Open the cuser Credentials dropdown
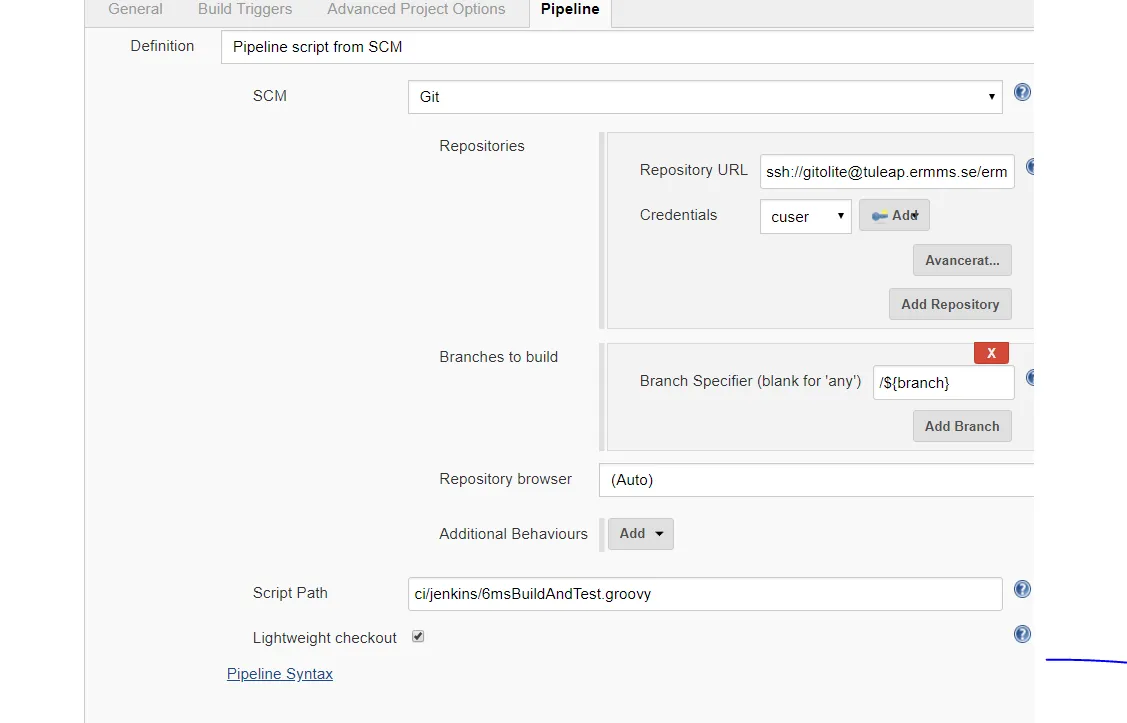Viewport: 1127px width, 723px height. (x=805, y=216)
